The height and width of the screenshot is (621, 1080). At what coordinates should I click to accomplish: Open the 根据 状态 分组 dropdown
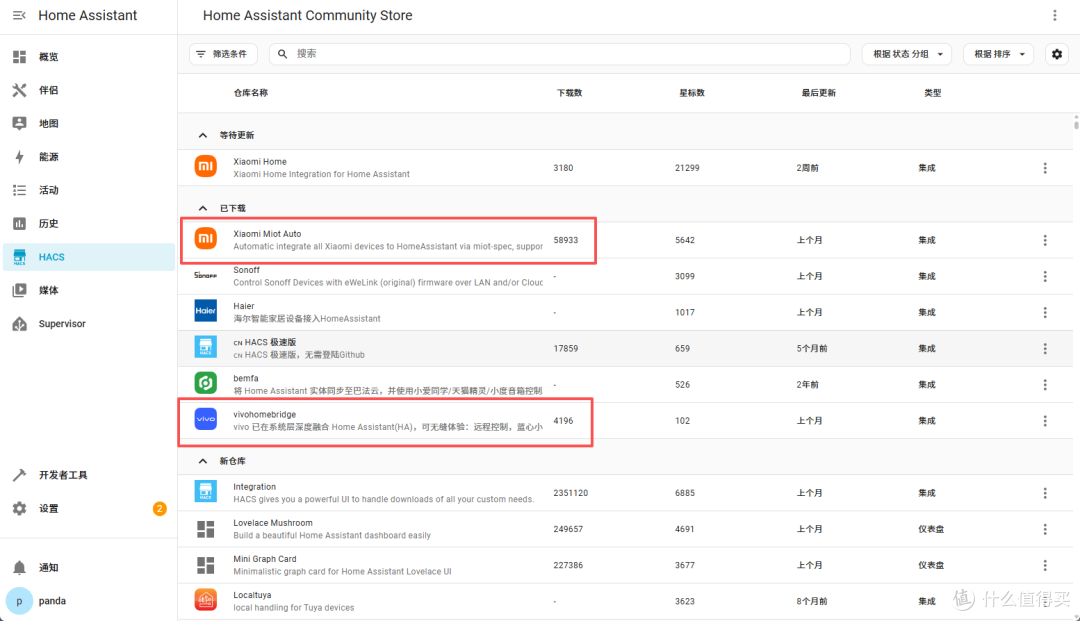[x=906, y=54]
